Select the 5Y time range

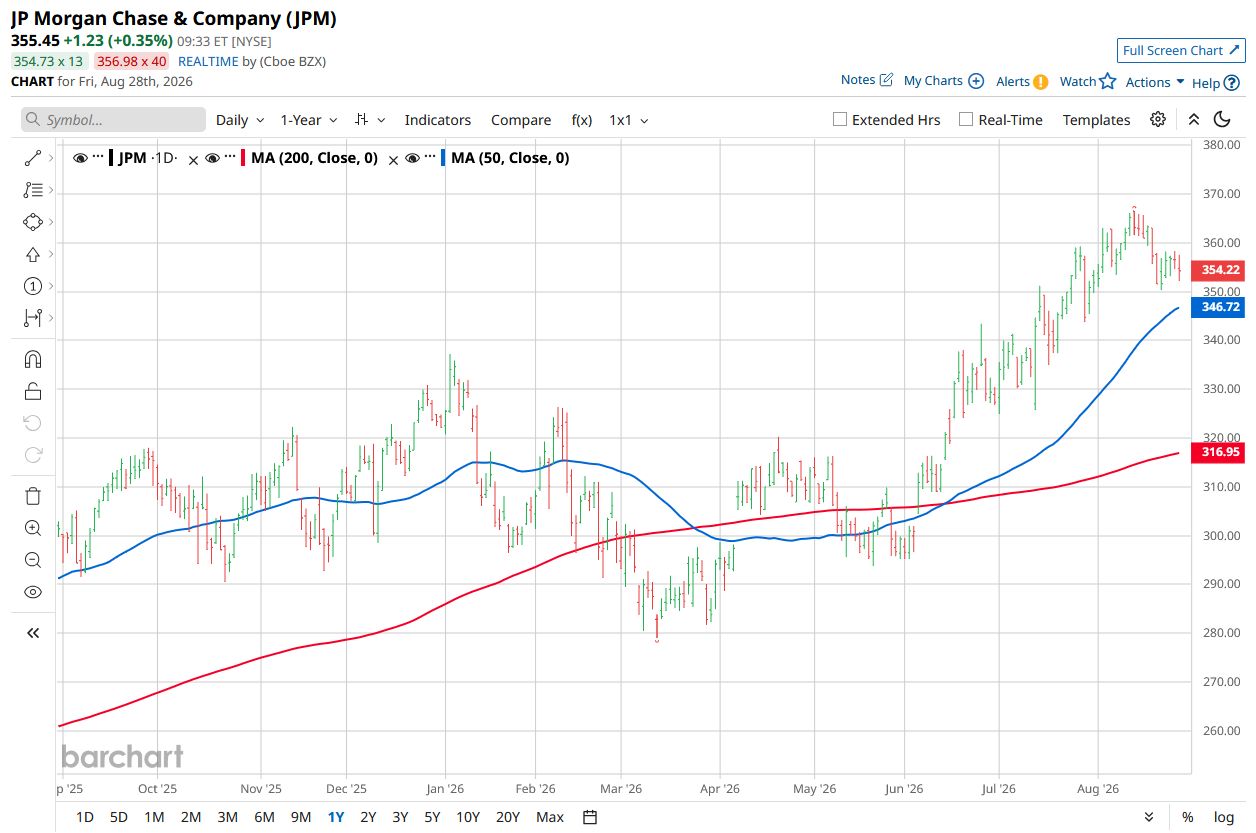(x=432, y=817)
